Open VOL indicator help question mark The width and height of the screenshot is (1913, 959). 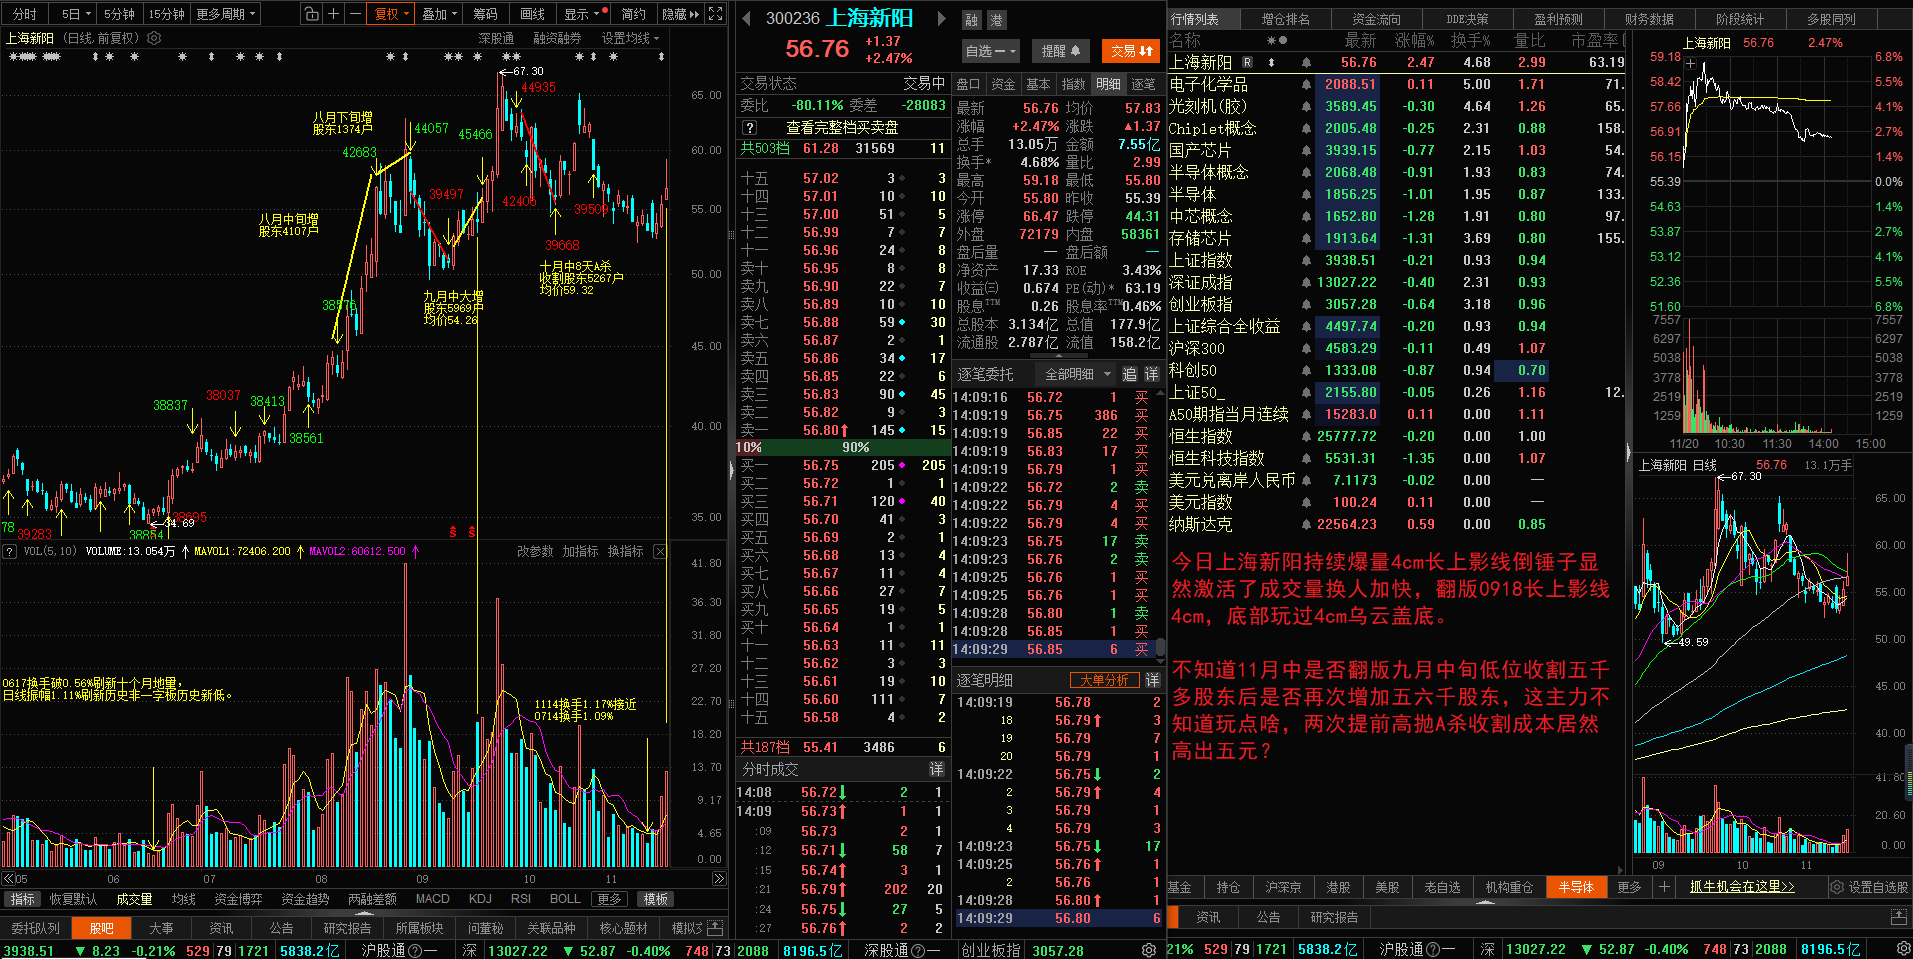point(10,551)
